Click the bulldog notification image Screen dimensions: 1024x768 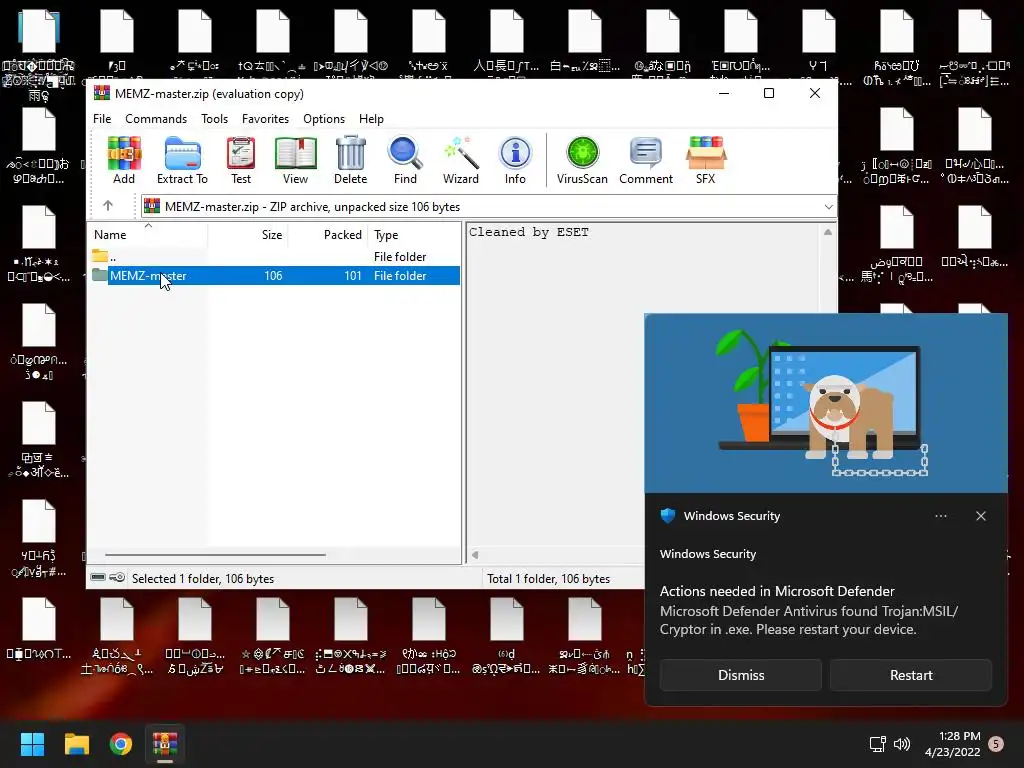coord(826,403)
